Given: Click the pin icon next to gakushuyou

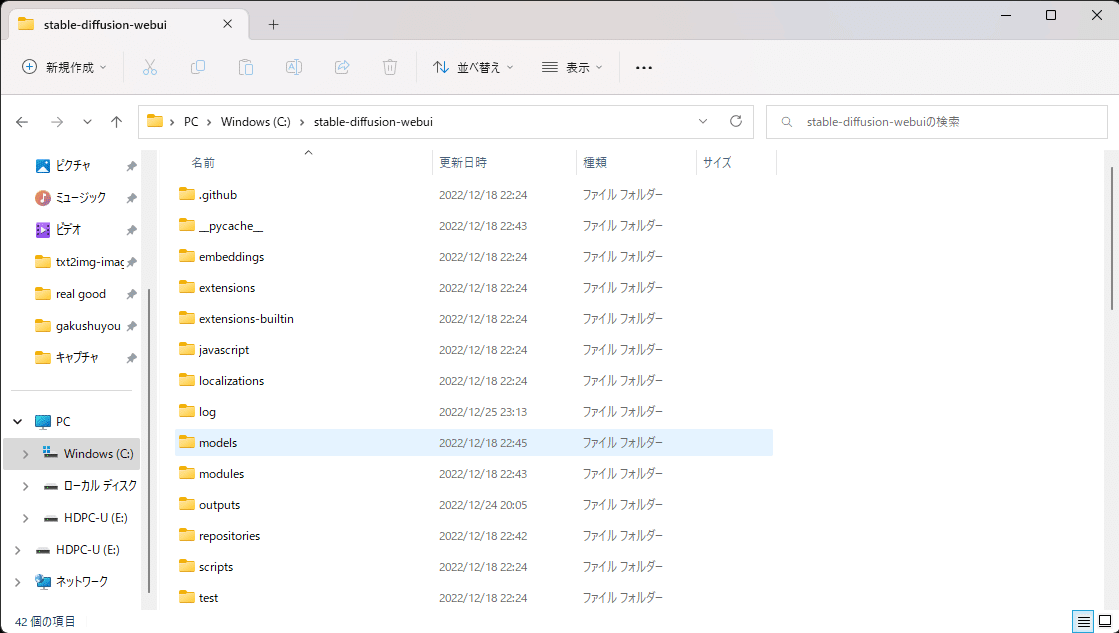Looking at the screenshot, I should coord(131,326).
